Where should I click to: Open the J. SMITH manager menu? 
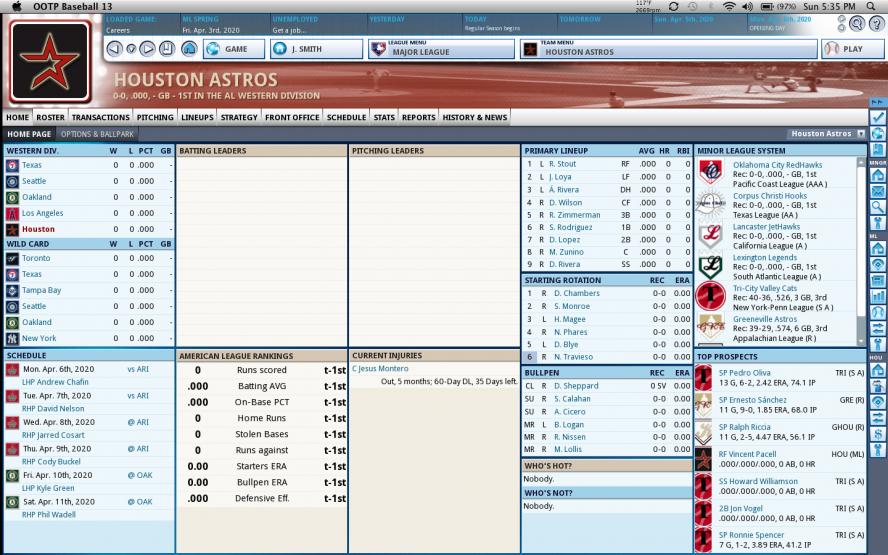coord(316,49)
